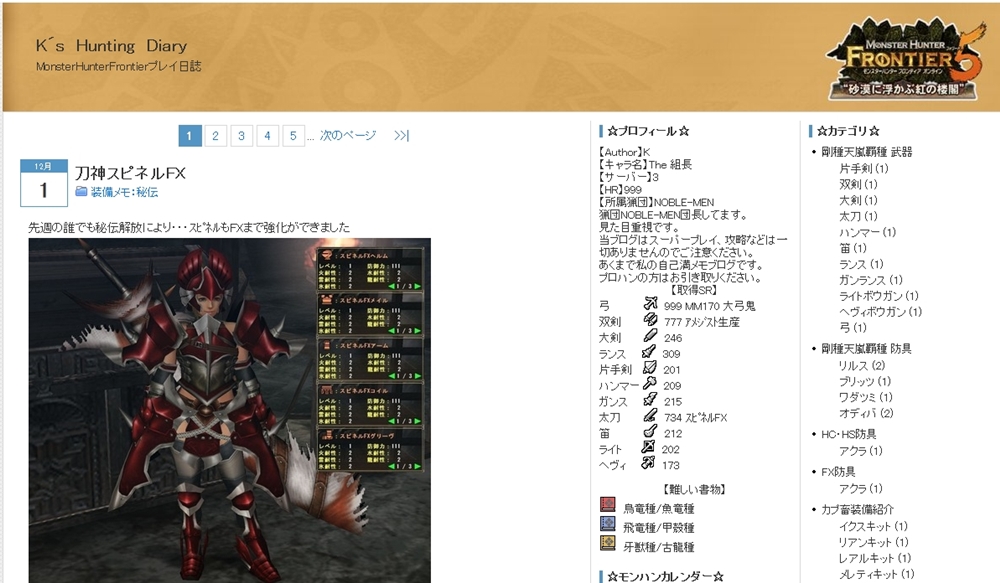The width and height of the screenshot is (1000, 583).
Task: Click the long sword 太刀 weapon icon
Action: 649,415
